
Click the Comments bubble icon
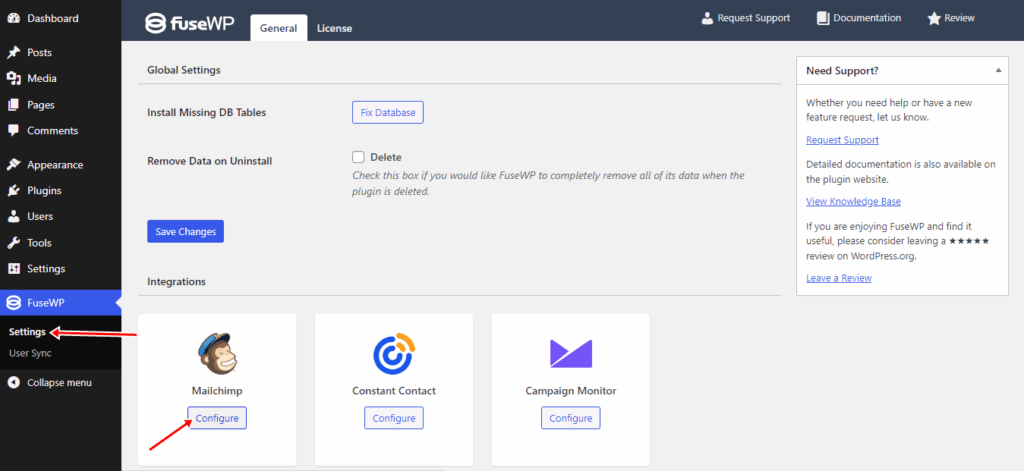pyautogui.click(x=13, y=131)
